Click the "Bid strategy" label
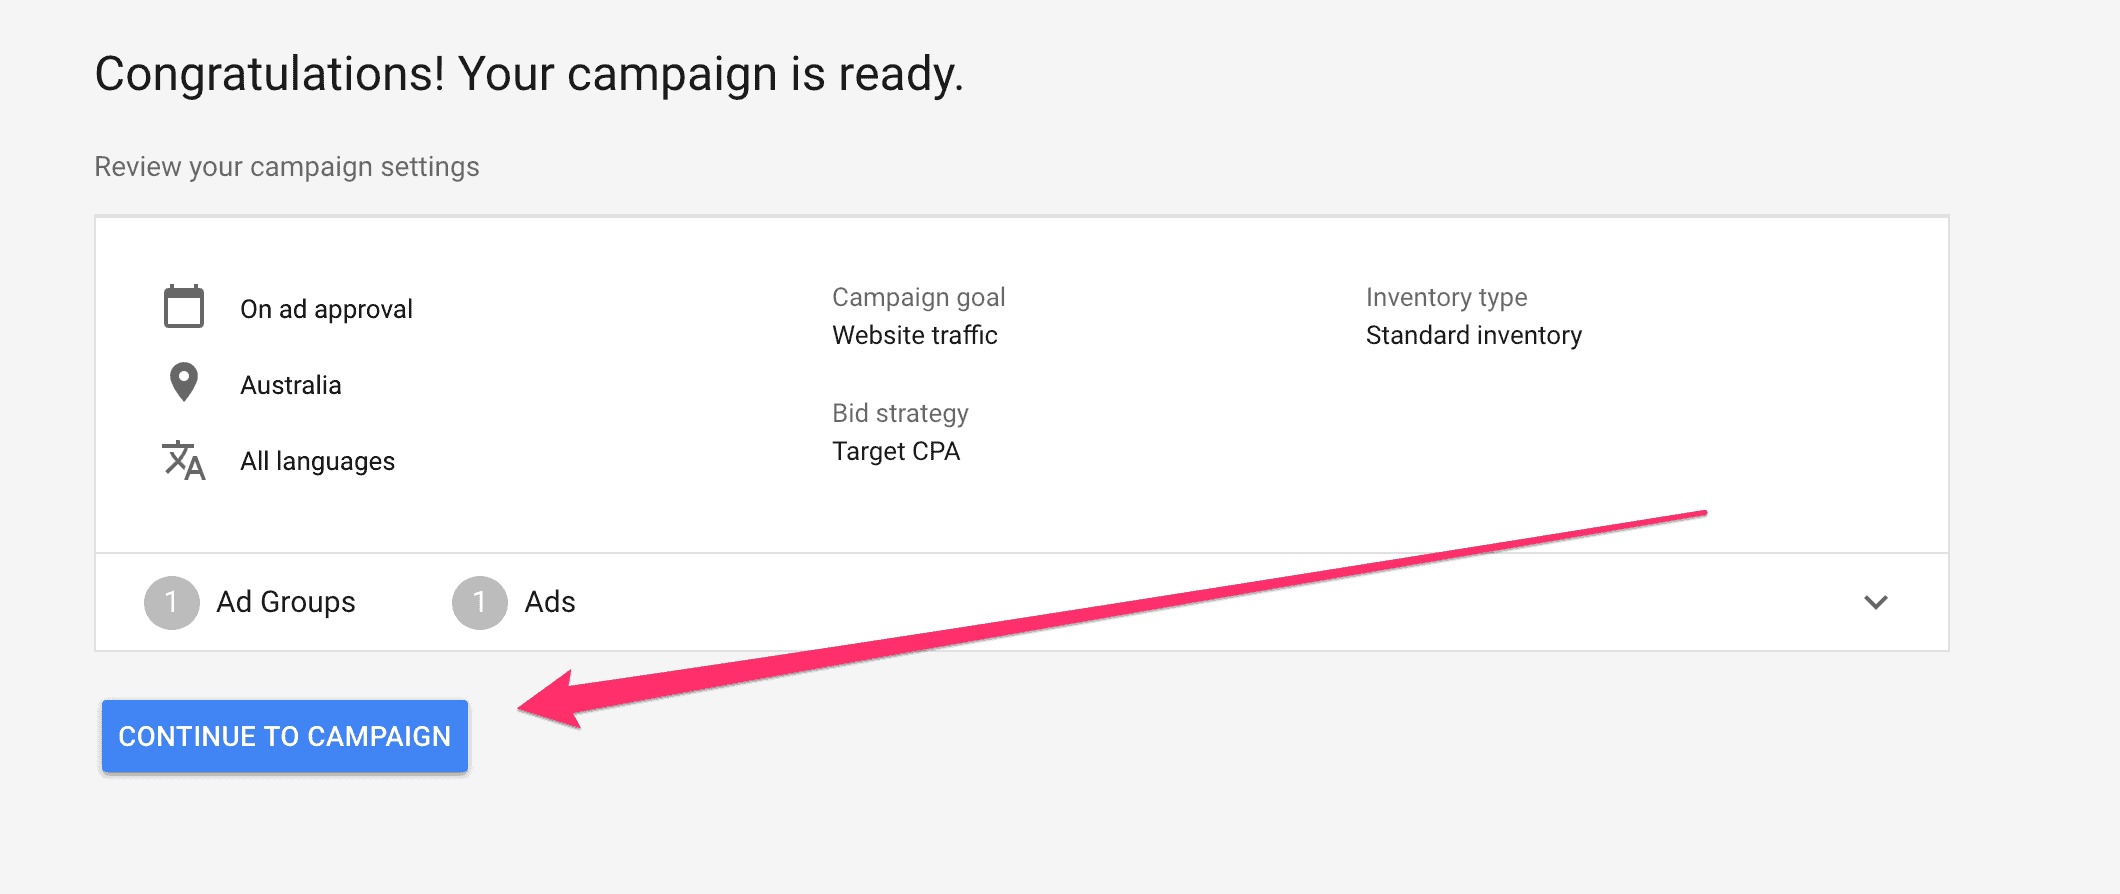Screen dimensions: 2120x894 coord(900,413)
